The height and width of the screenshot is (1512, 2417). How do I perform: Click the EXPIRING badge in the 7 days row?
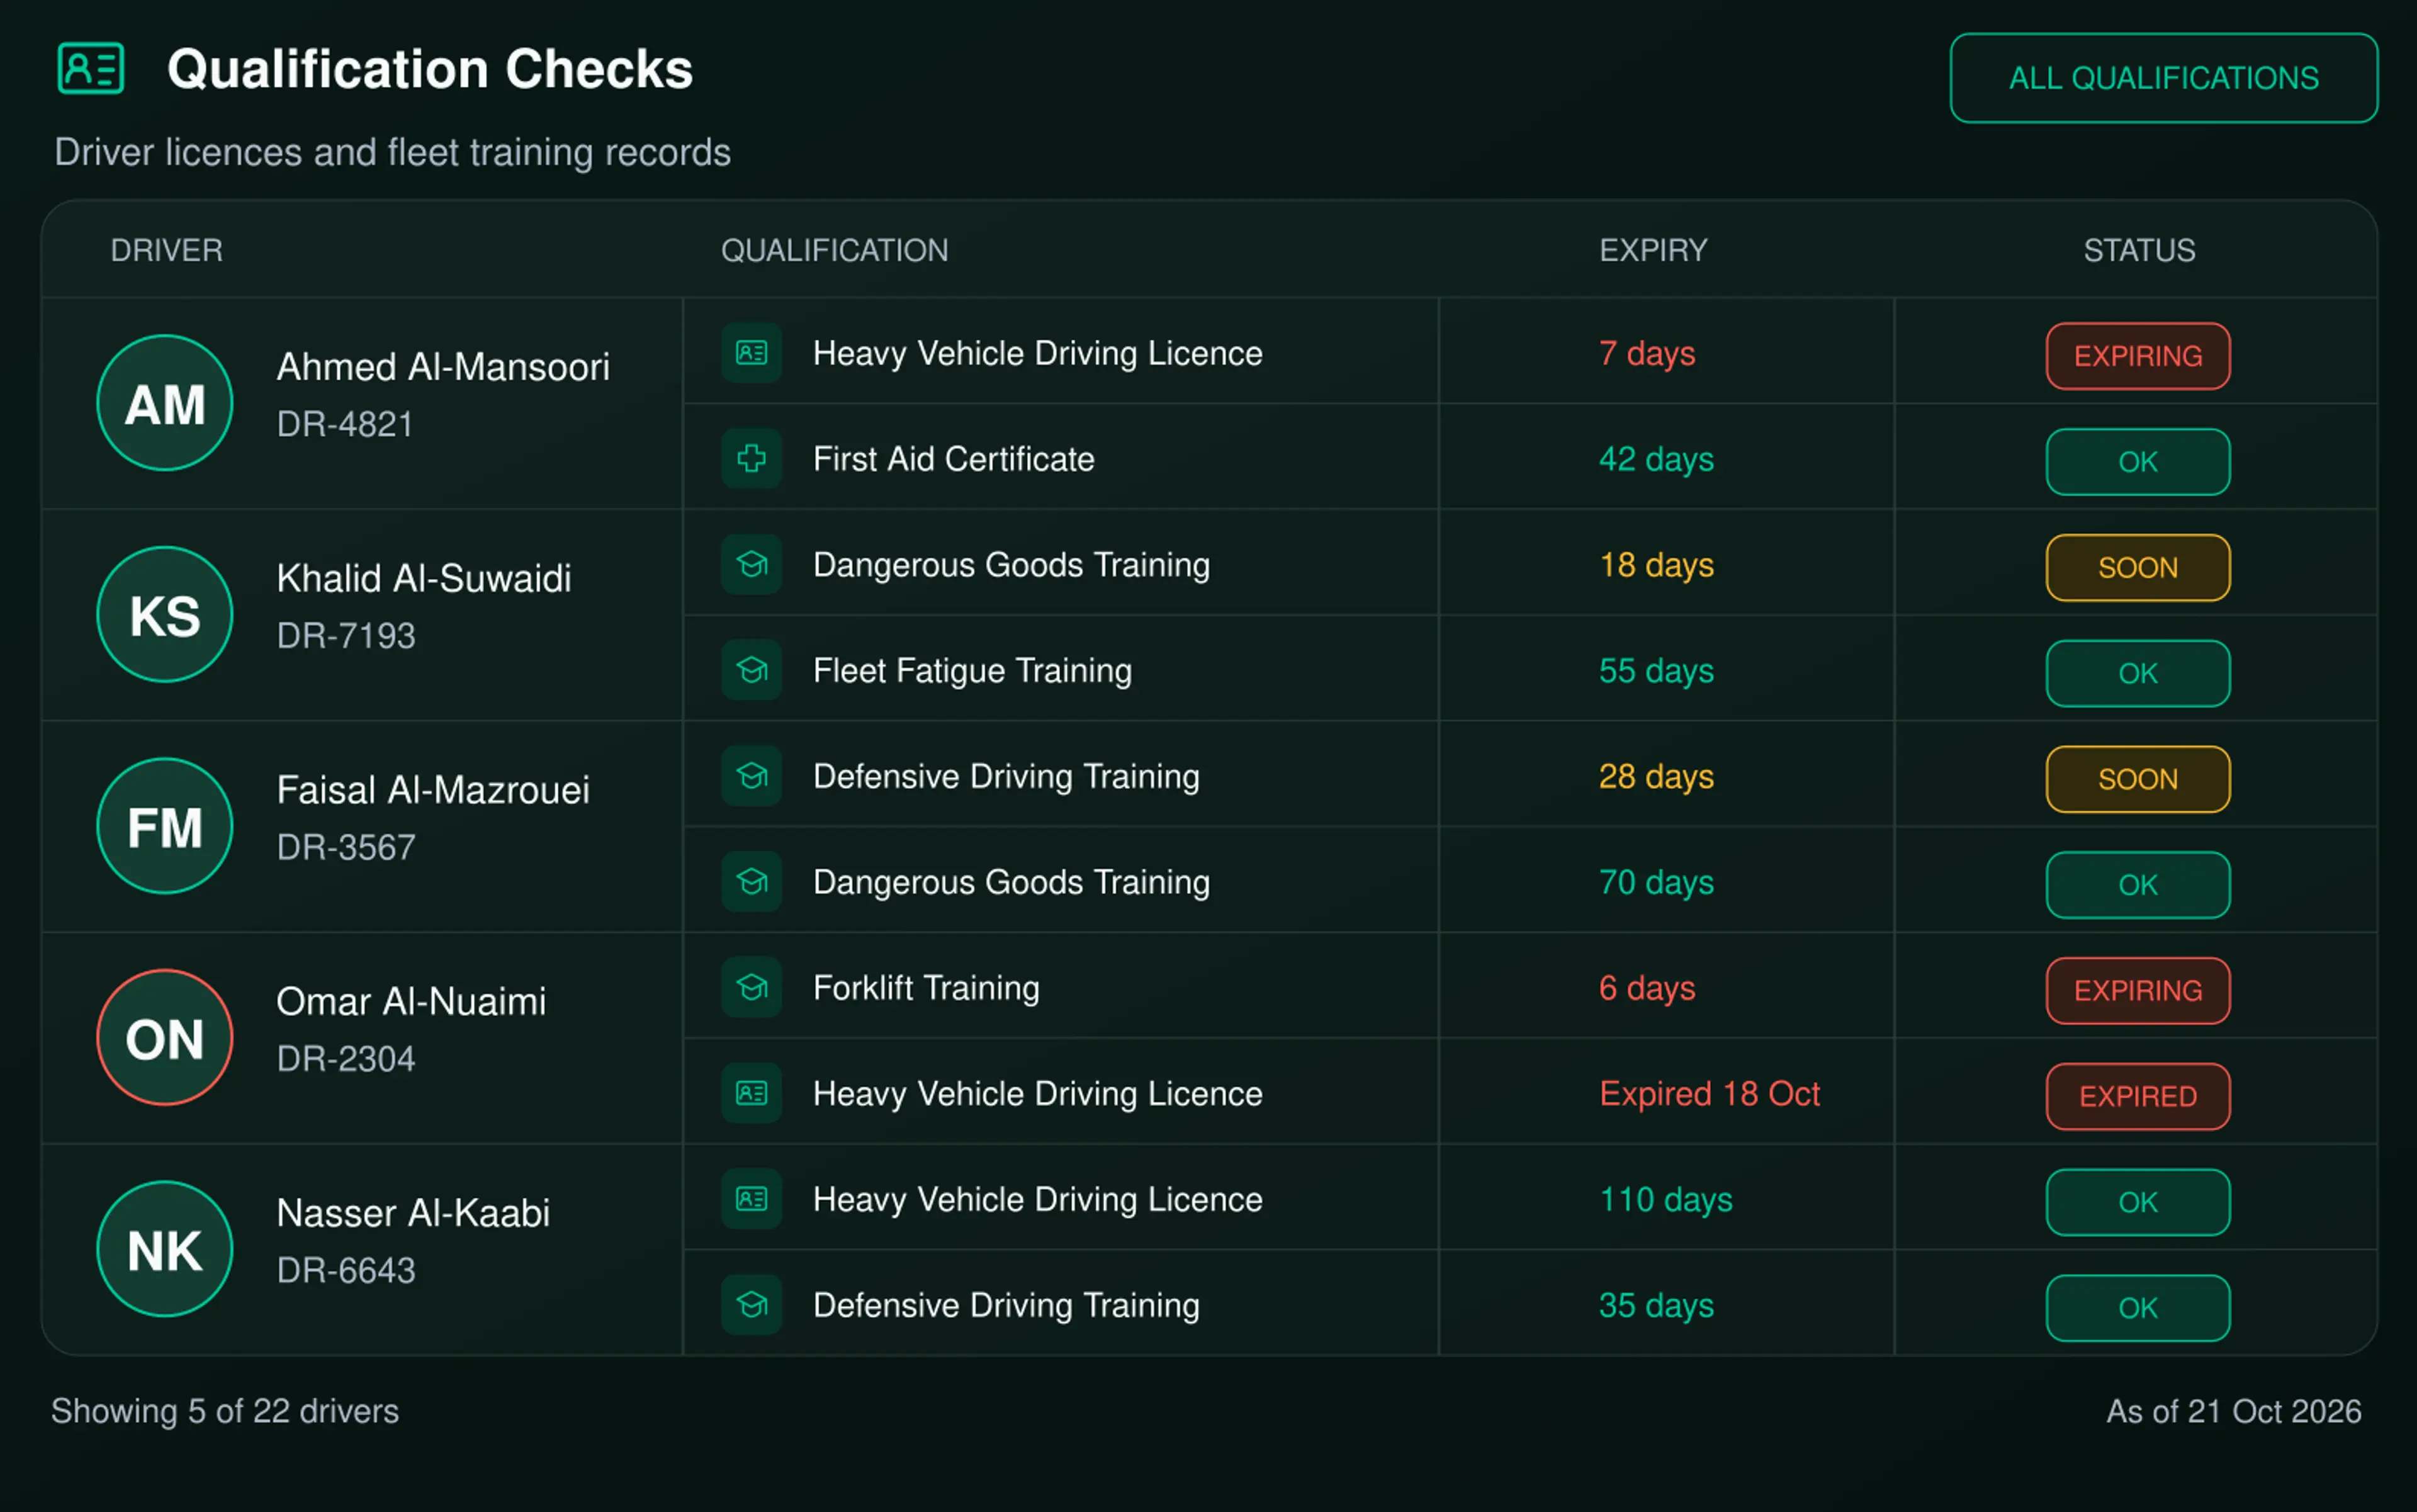(2138, 356)
